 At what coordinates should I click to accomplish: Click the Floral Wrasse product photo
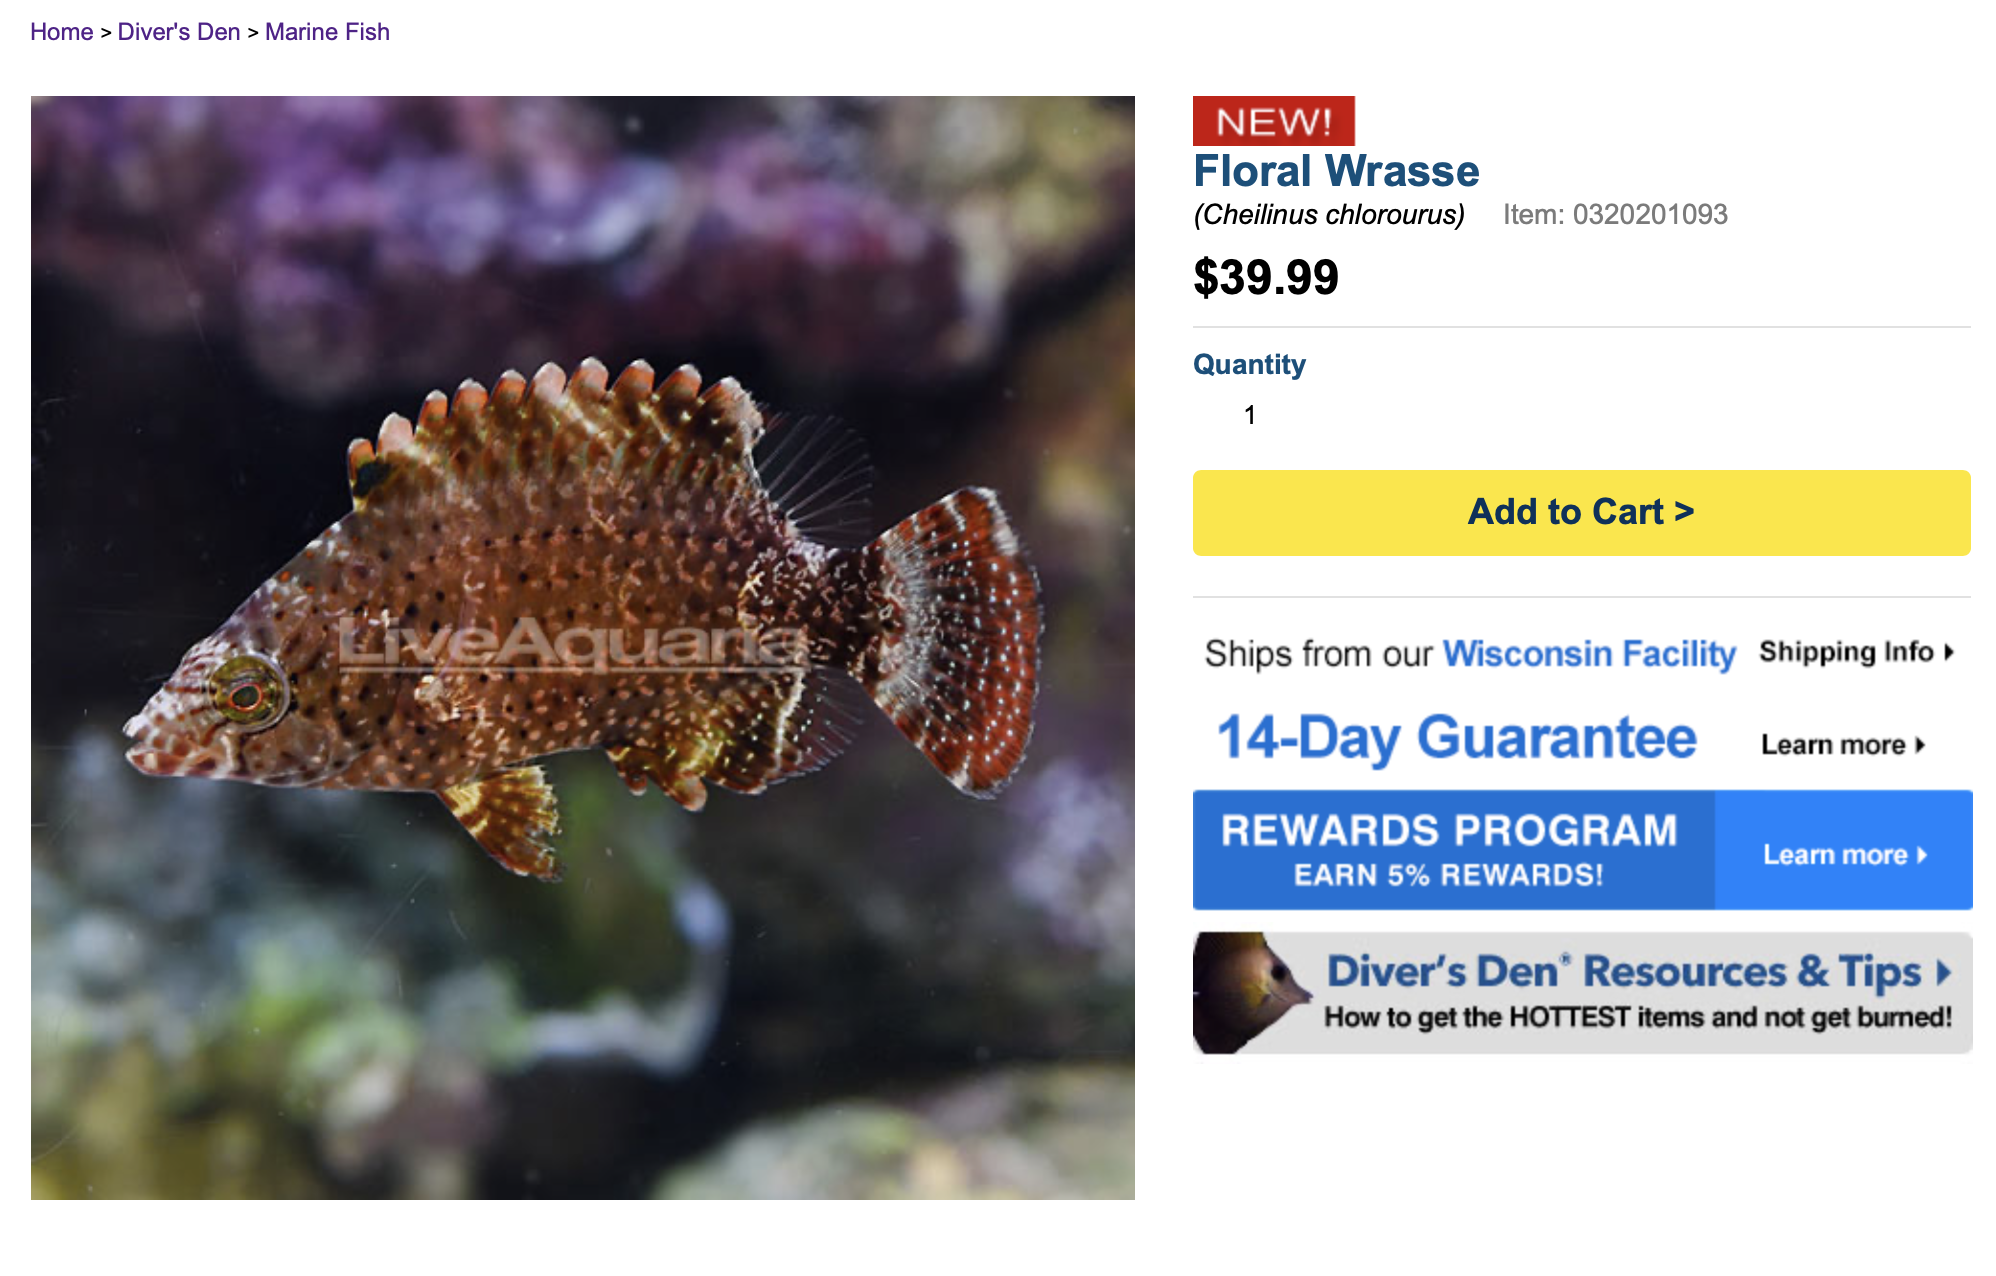coord(583,648)
